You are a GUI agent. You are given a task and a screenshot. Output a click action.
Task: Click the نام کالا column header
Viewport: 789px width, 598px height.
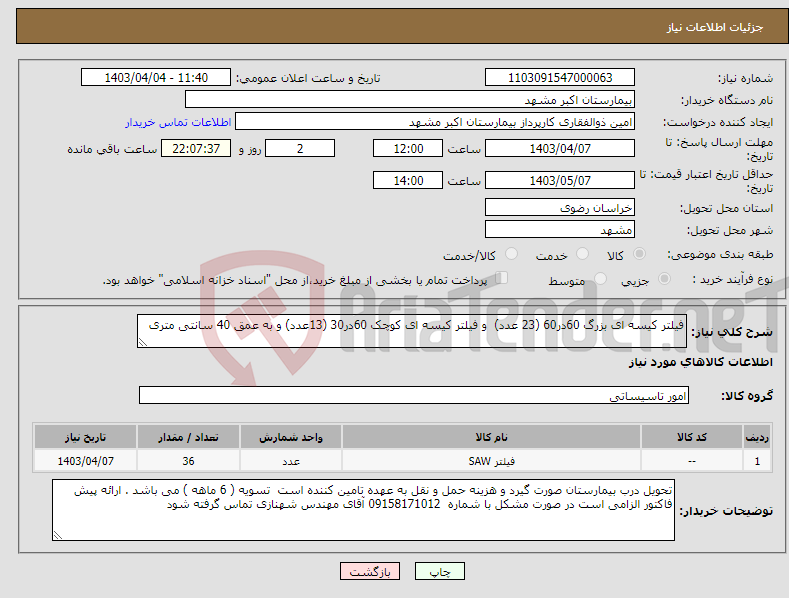click(491, 437)
